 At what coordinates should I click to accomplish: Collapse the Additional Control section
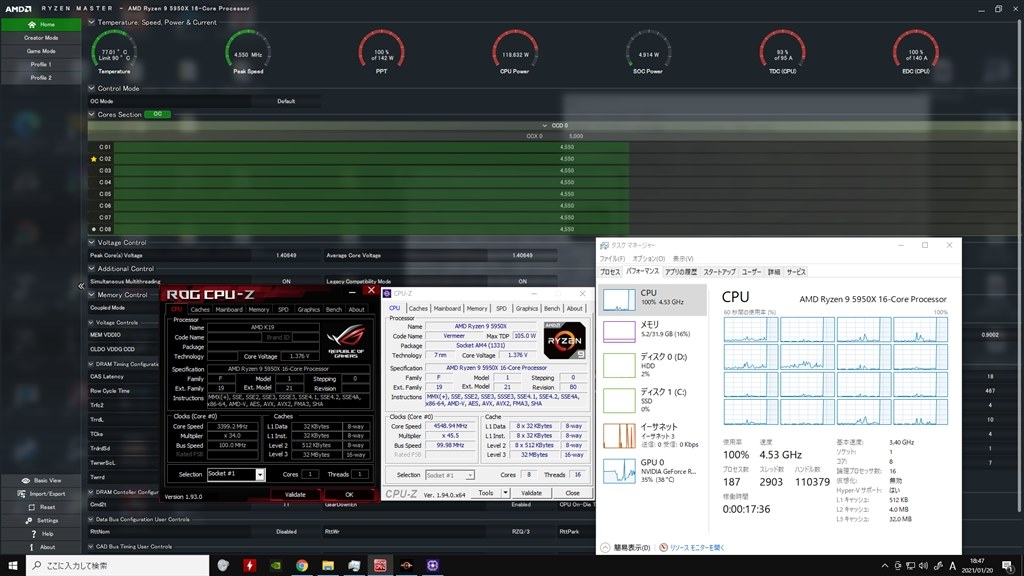pos(91,268)
